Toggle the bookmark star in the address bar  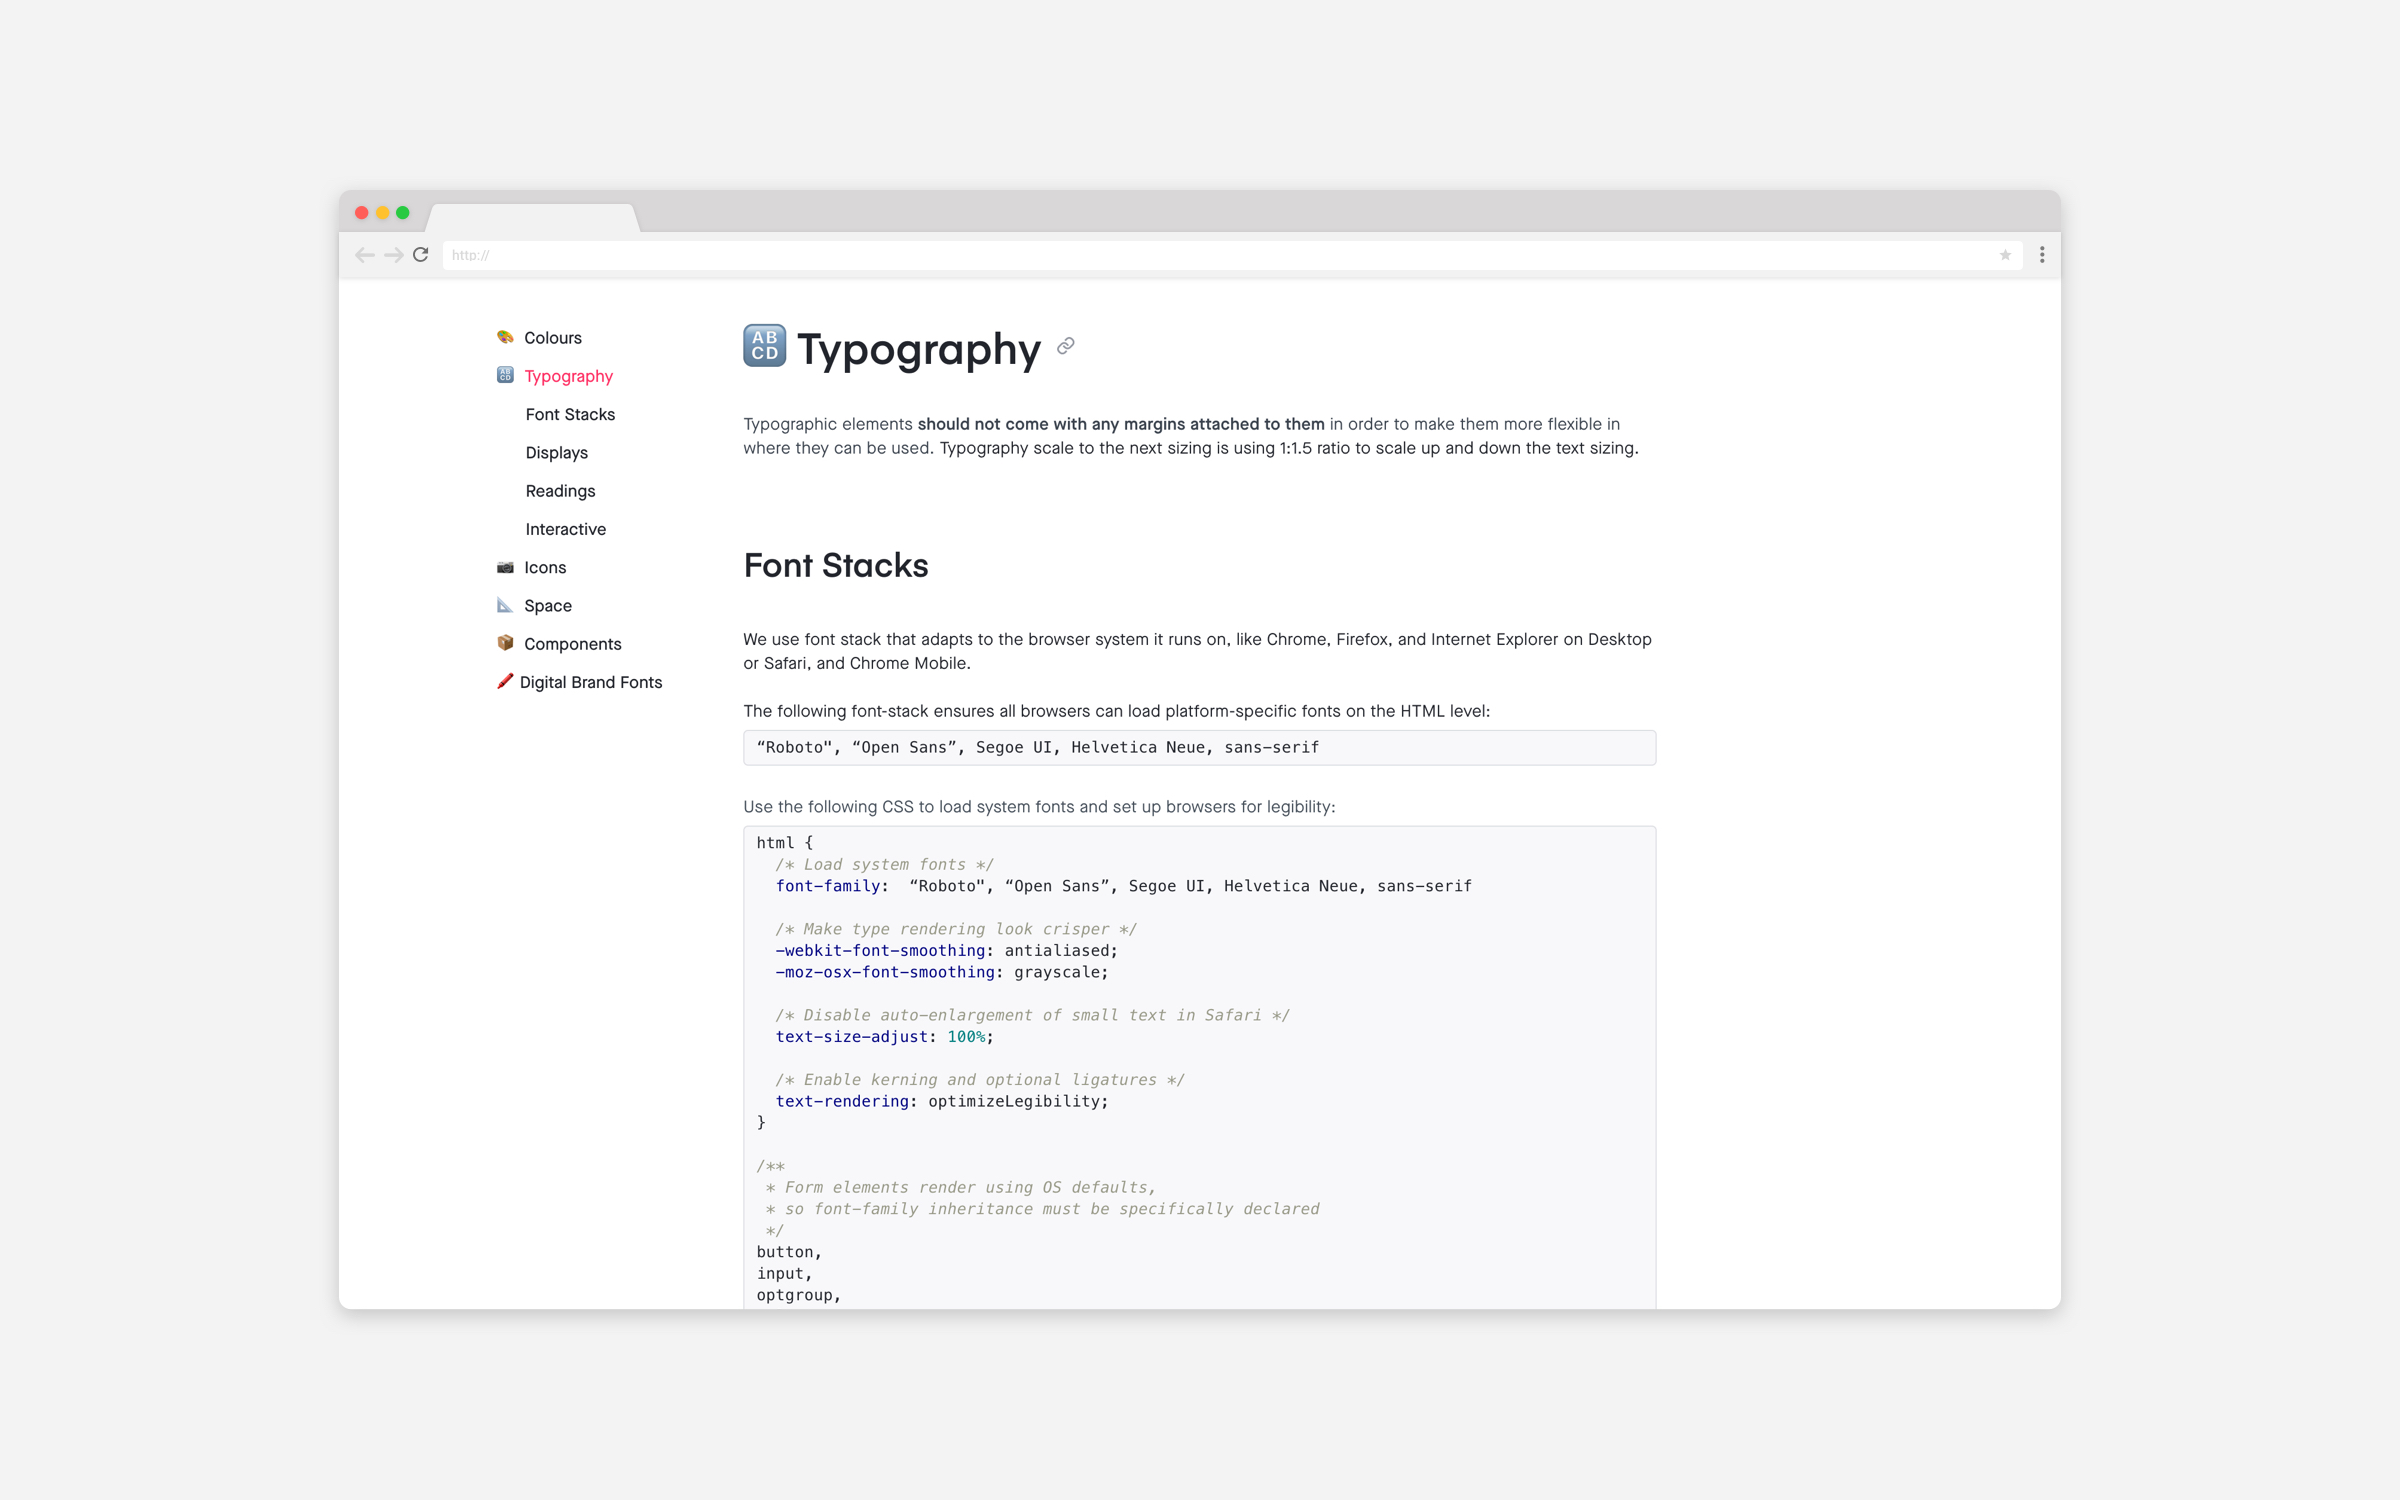[2005, 255]
